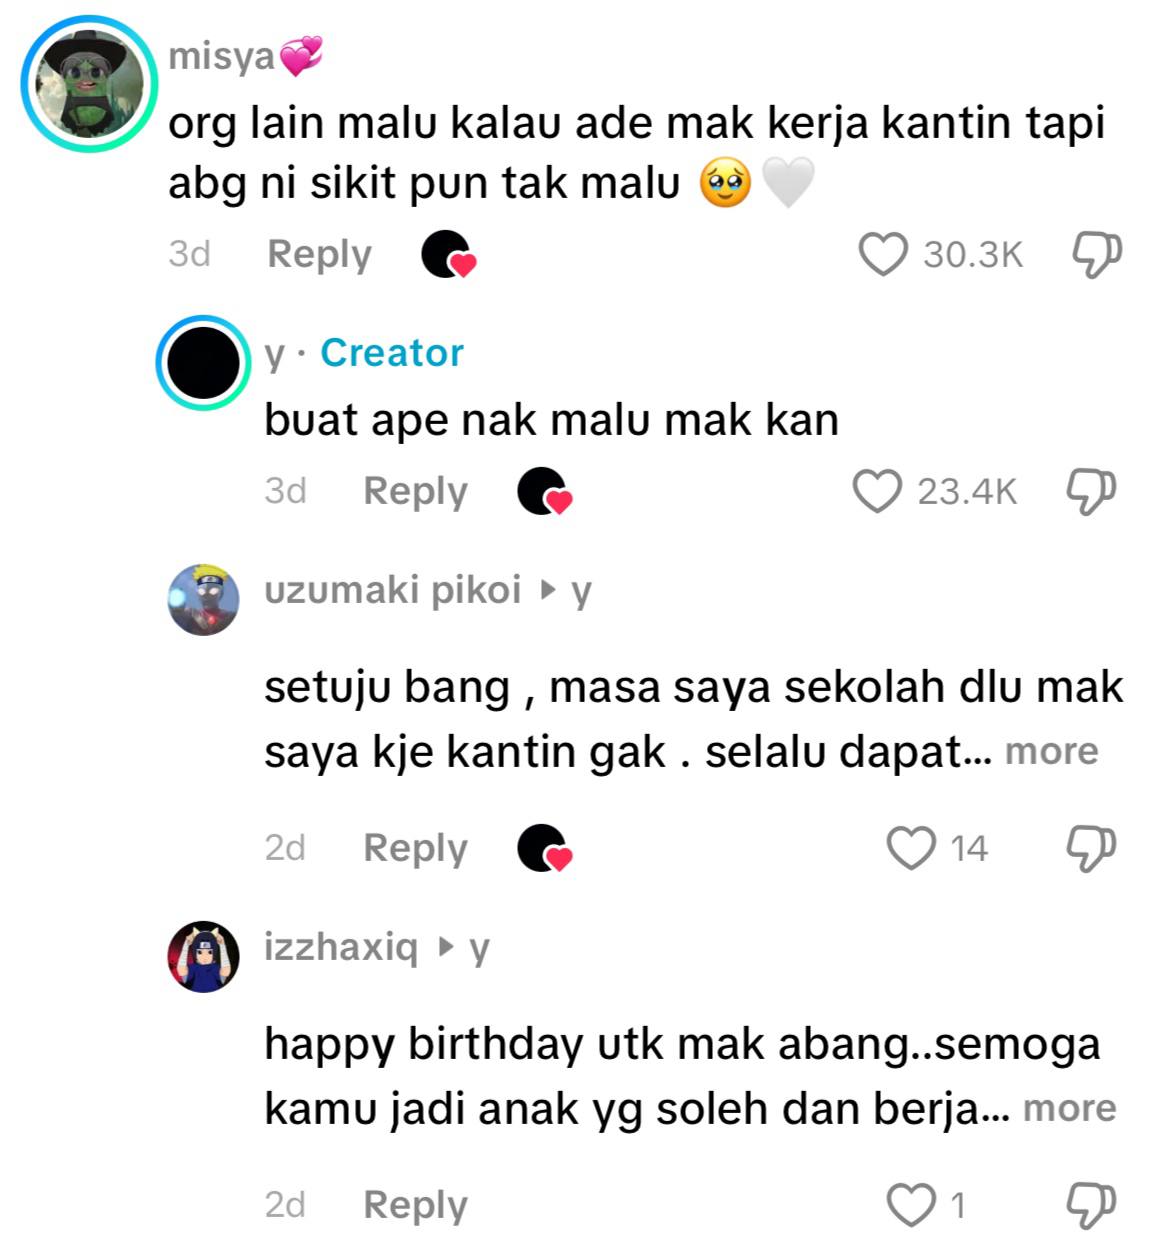Viewport: 1169px width, 1252px height.
Task: Like uzumaki pikoi's comment heart
Action: 911,848
